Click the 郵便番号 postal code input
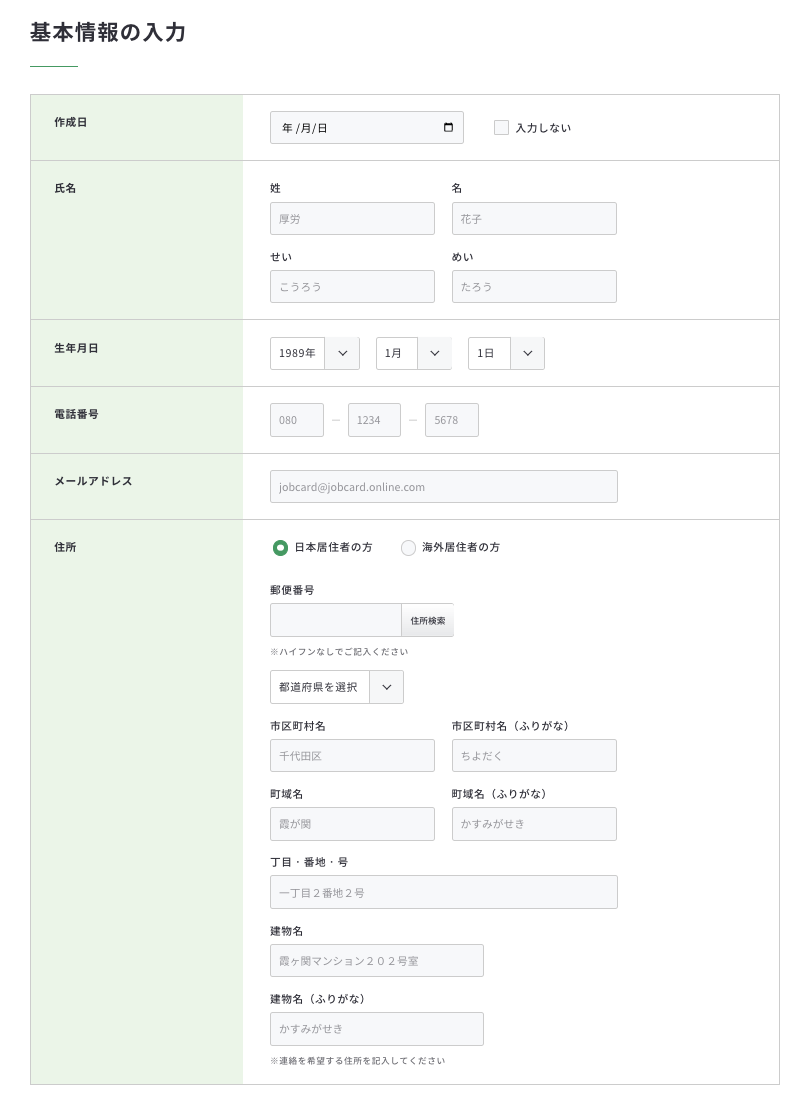Image resolution: width=807 pixels, height=1111 pixels. (x=336, y=620)
